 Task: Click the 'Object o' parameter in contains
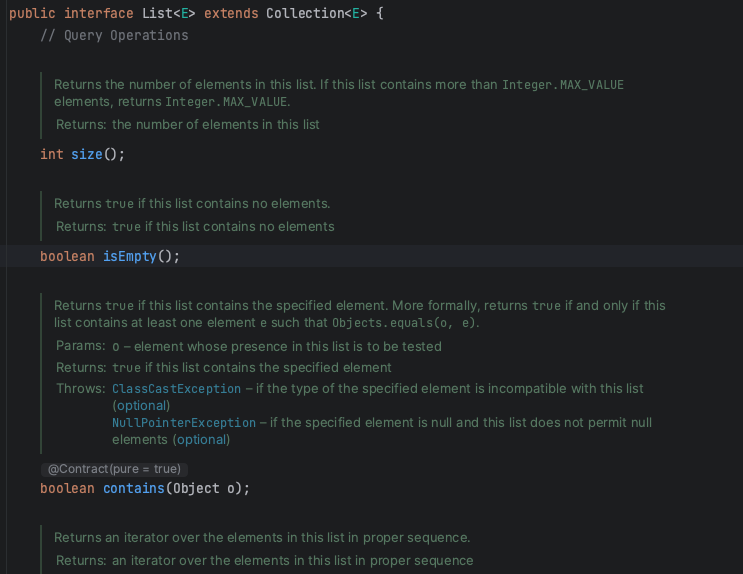click(204, 489)
